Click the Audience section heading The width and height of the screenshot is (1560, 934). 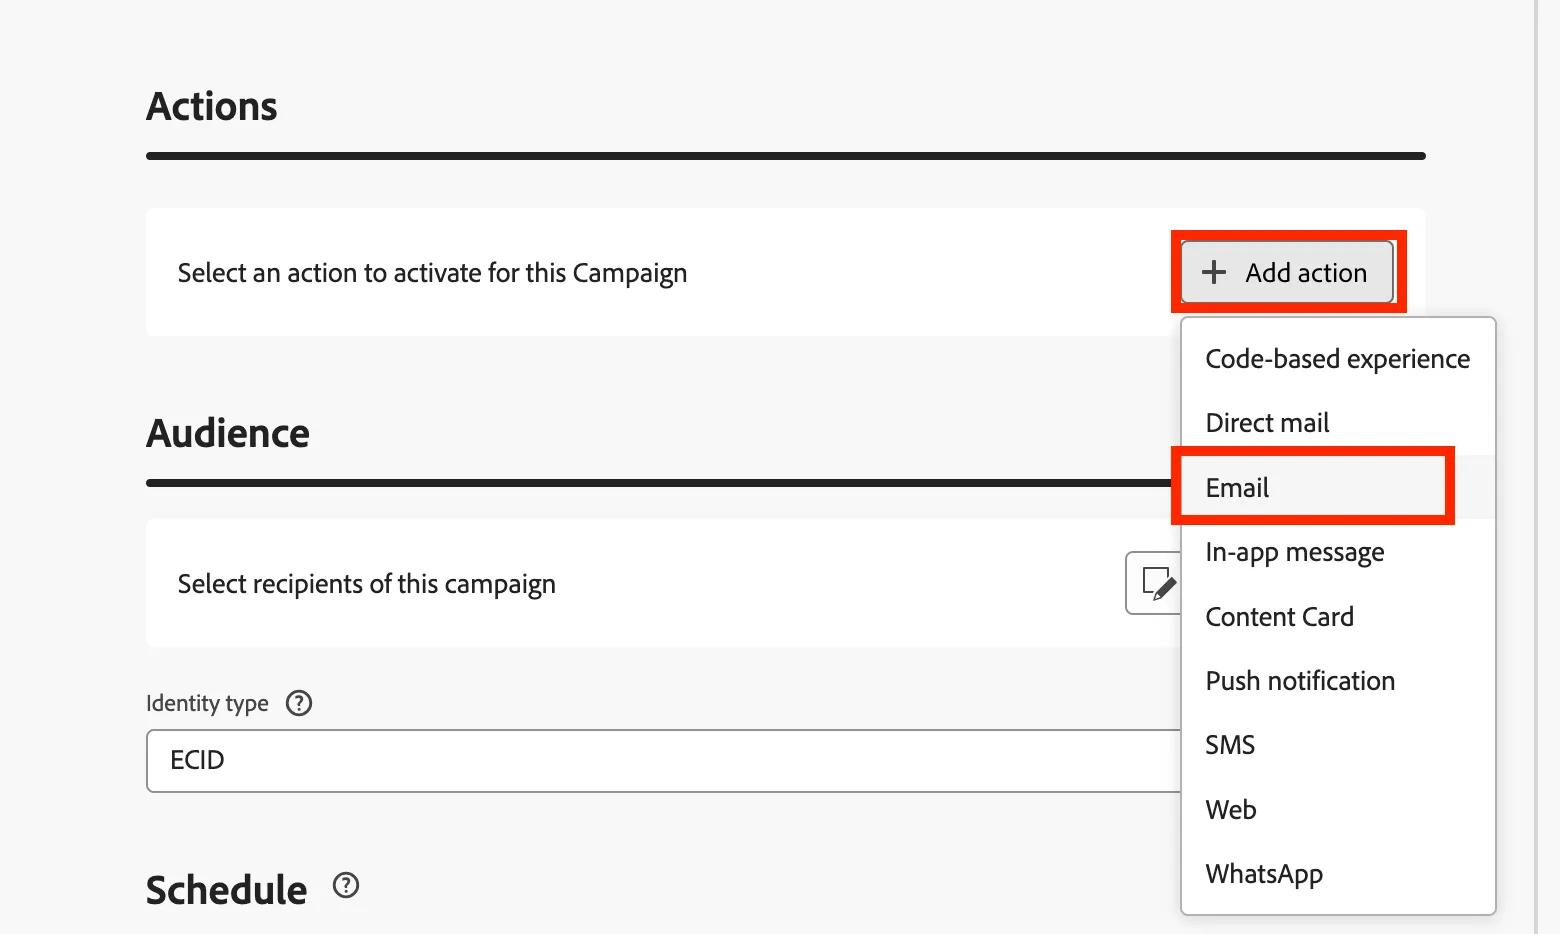tap(228, 434)
